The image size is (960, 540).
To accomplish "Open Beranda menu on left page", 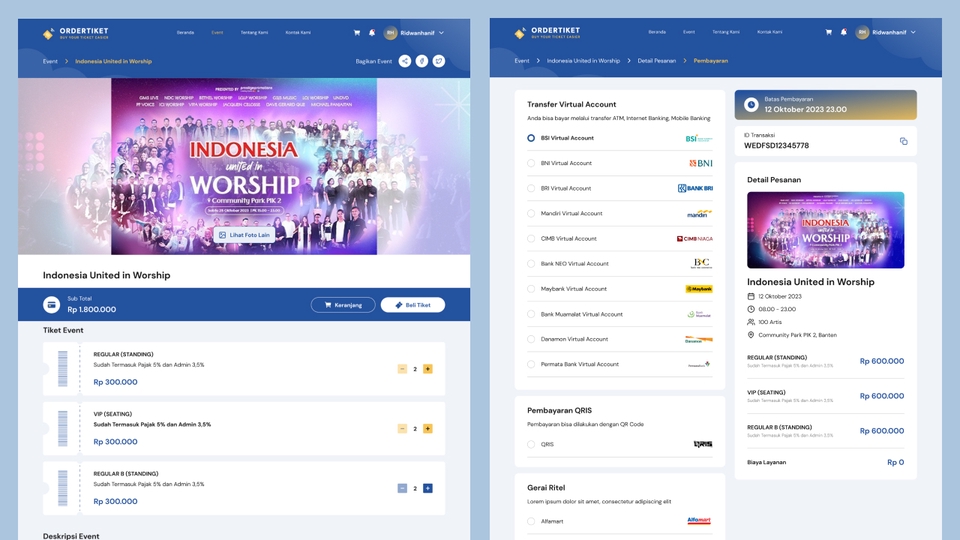I will (186, 32).
